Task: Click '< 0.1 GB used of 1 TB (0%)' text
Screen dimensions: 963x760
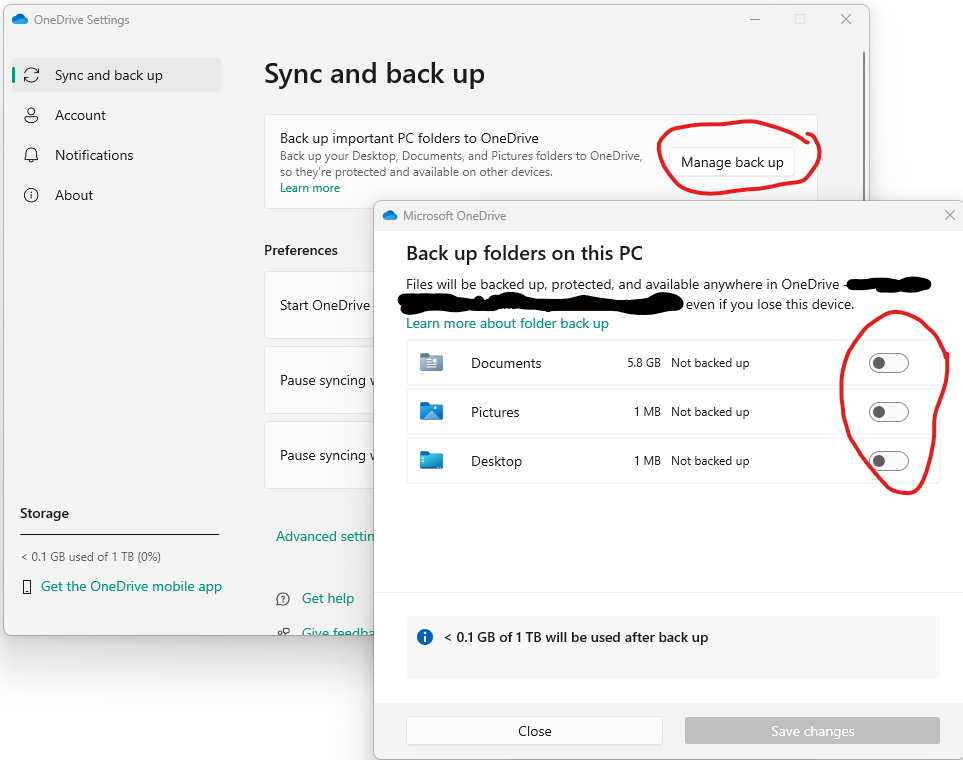Action: (x=91, y=557)
